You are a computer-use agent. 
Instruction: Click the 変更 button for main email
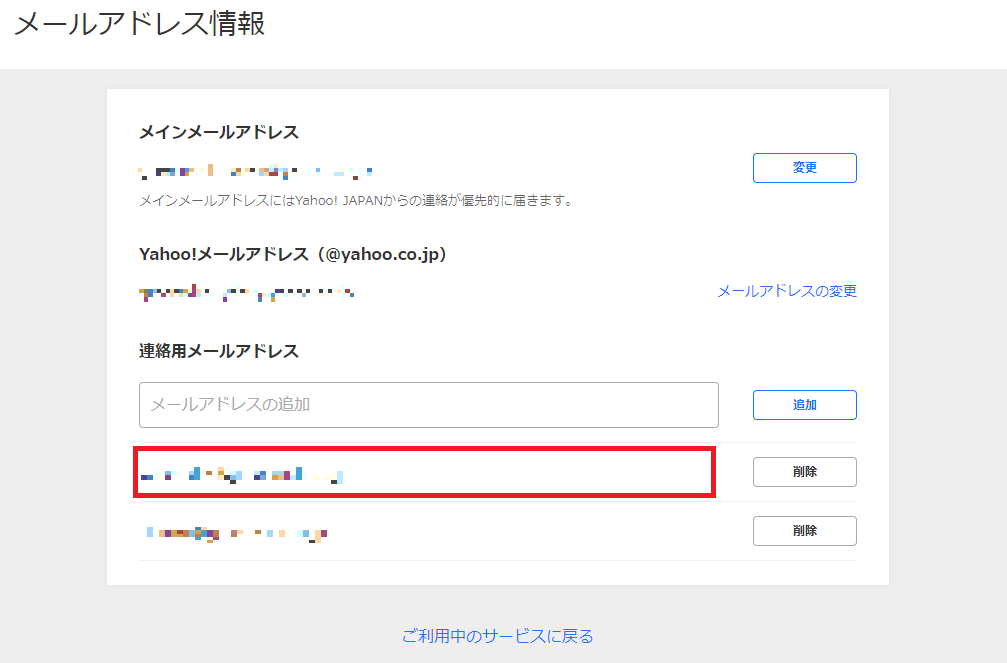click(804, 168)
